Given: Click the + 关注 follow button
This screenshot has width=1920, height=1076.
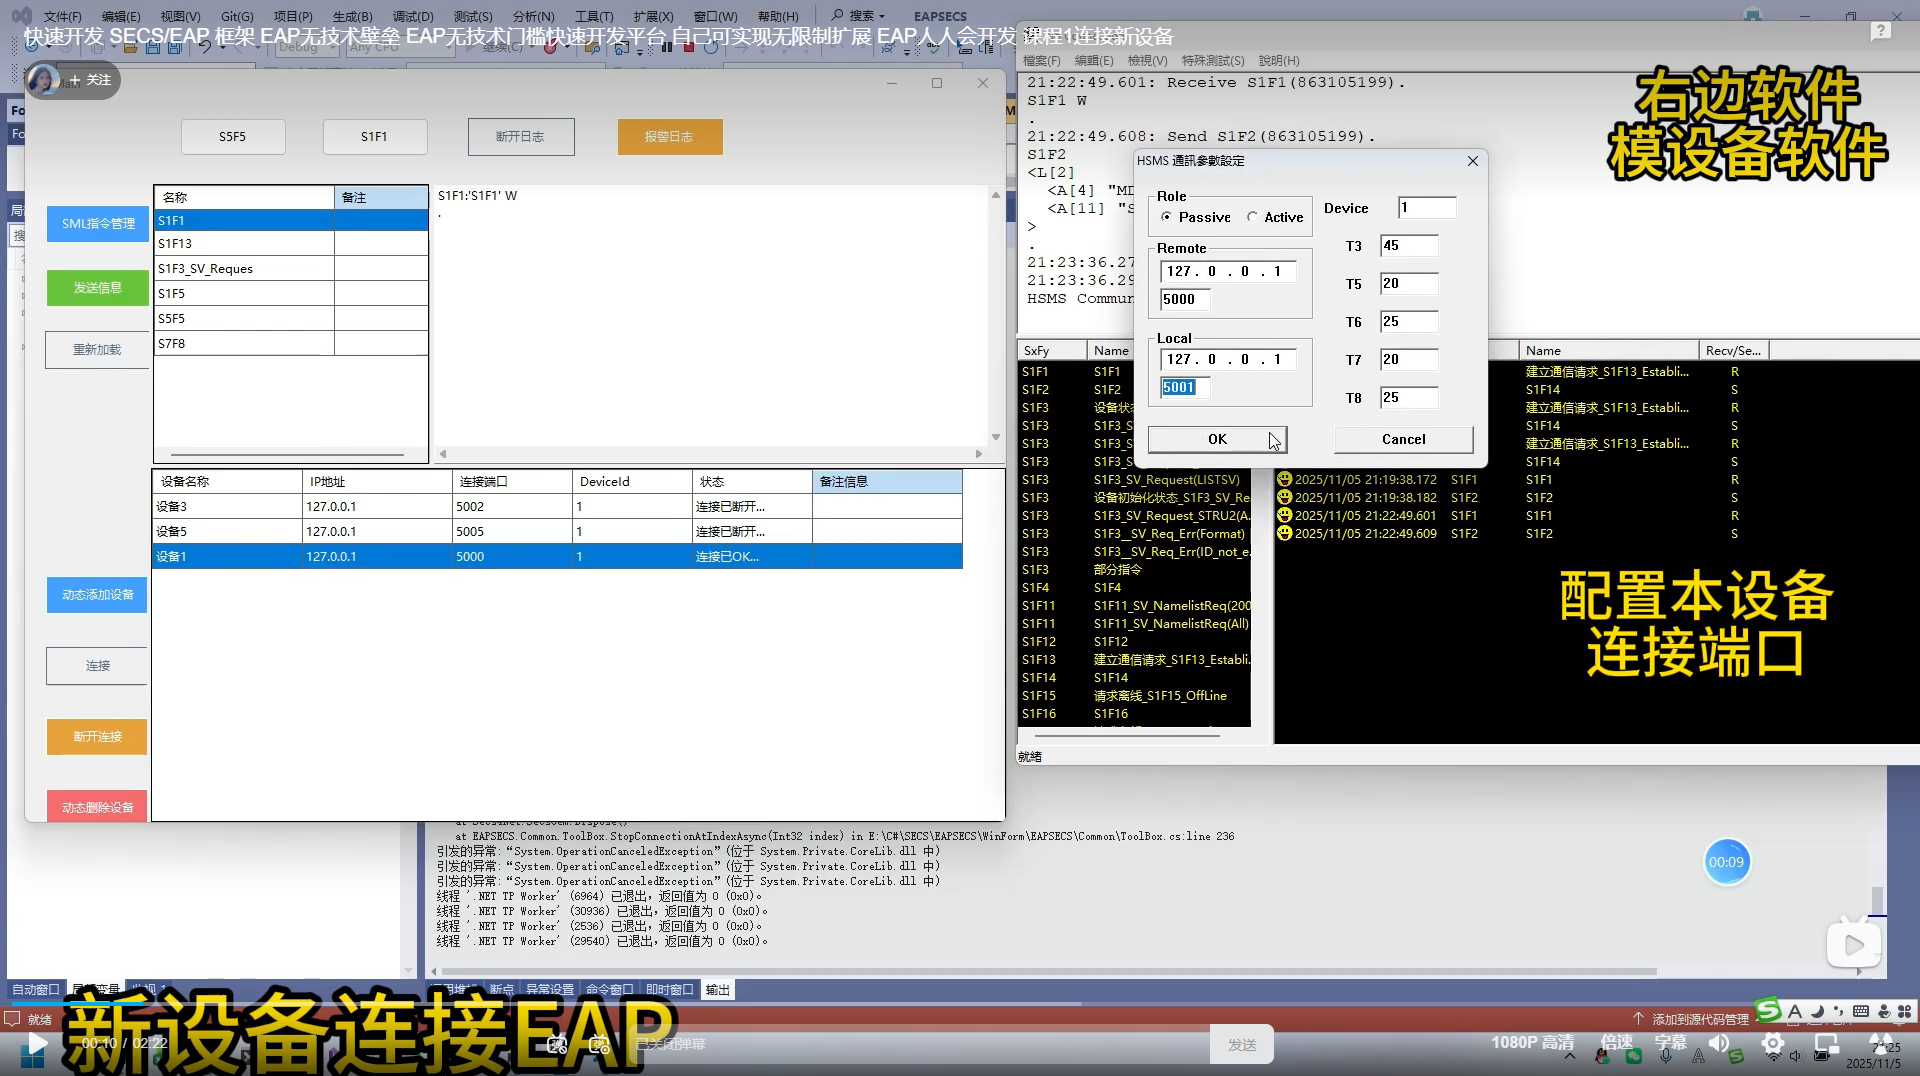Looking at the screenshot, I should tap(91, 79).
